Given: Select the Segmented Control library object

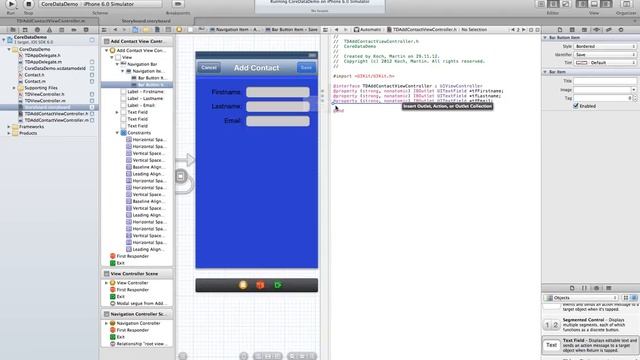Looking at the screenshot, I should point(591,325).
